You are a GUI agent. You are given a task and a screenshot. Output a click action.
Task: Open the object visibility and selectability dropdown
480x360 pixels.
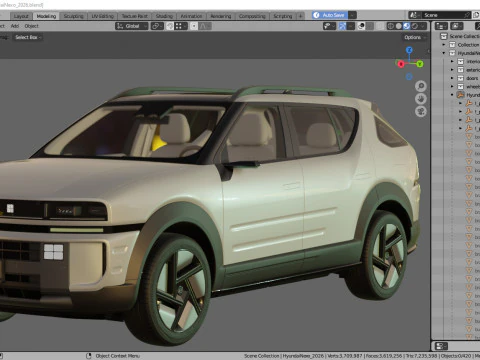[x=329, y=26]
